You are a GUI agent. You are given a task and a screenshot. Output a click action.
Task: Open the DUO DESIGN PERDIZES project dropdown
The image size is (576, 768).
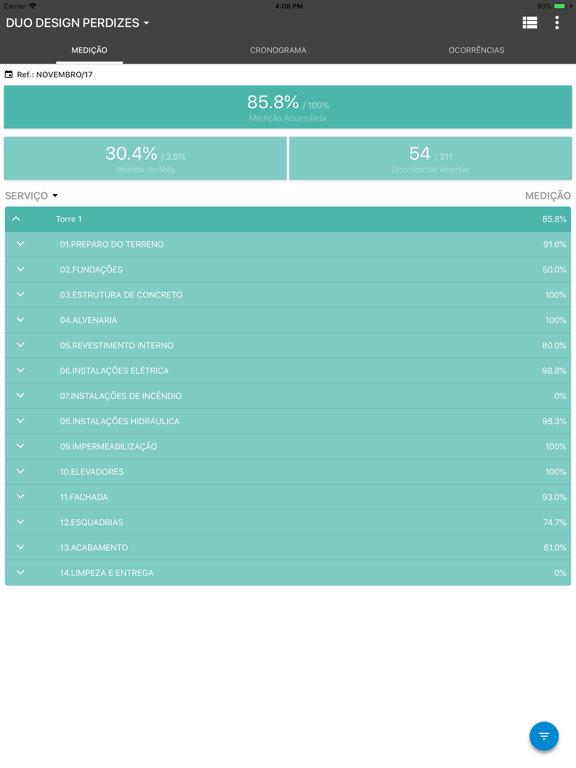point(77,23)
